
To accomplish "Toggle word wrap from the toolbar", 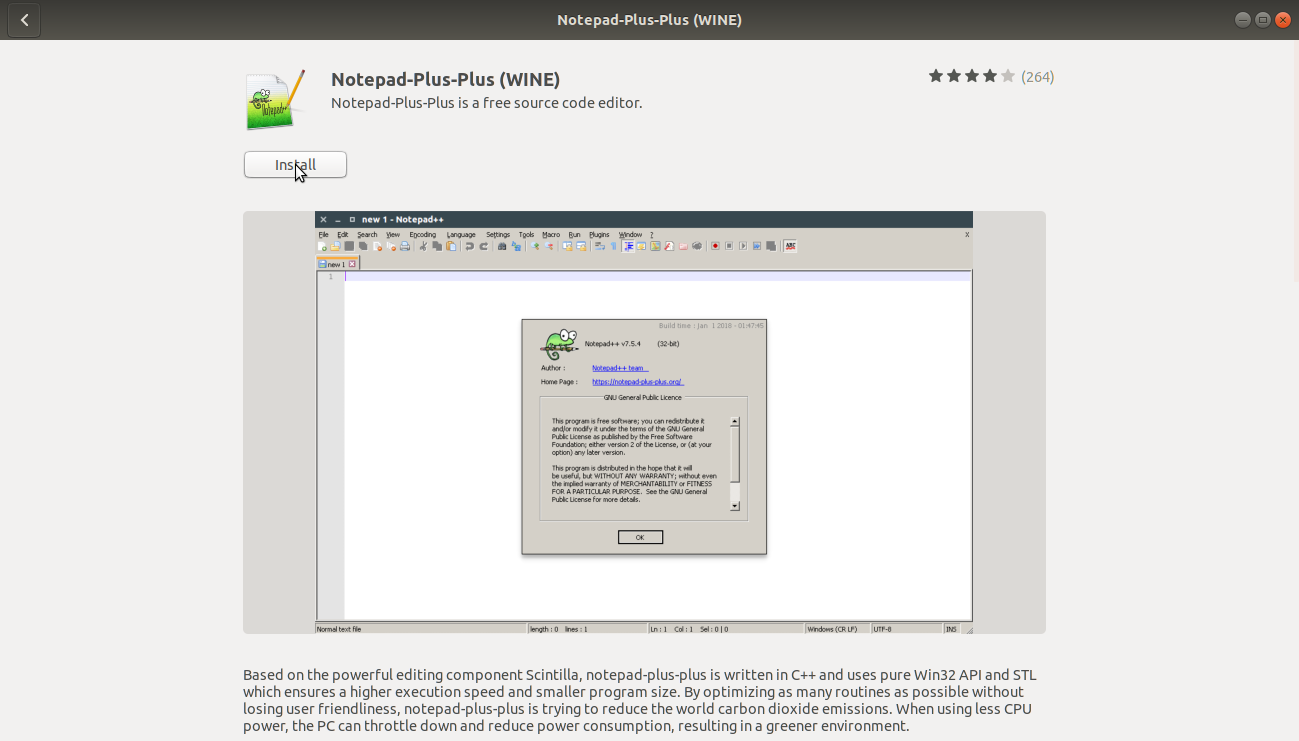I will [x=601, y=245].
